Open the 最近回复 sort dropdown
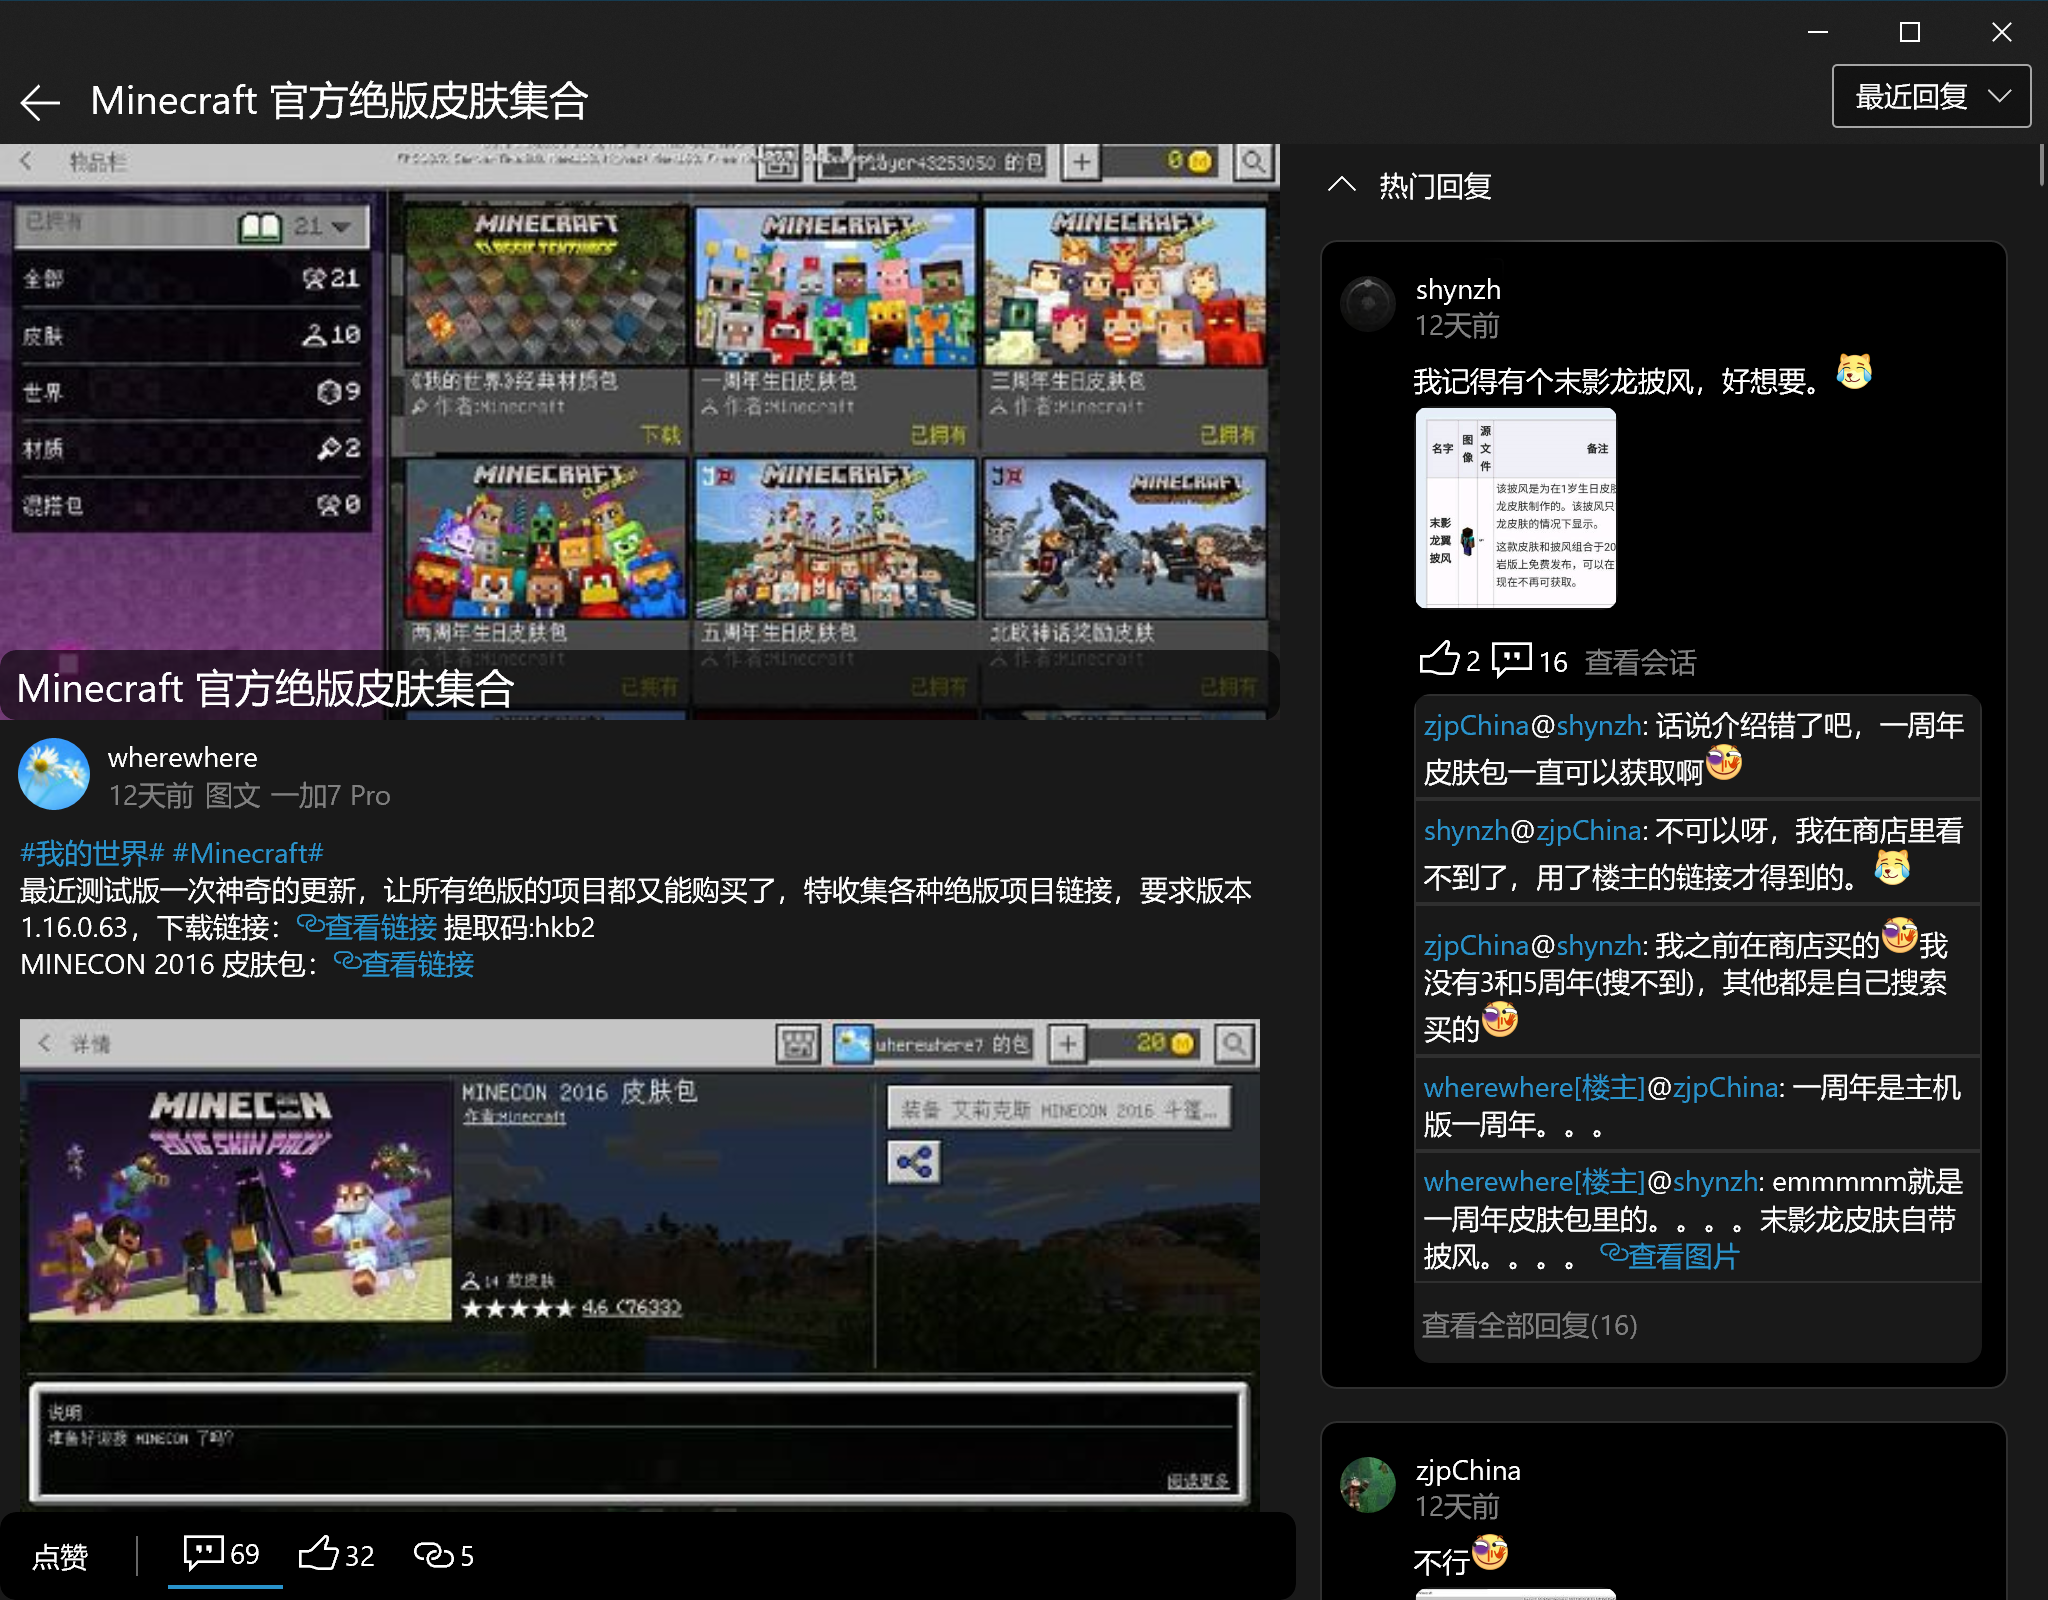 (1930, 97)
